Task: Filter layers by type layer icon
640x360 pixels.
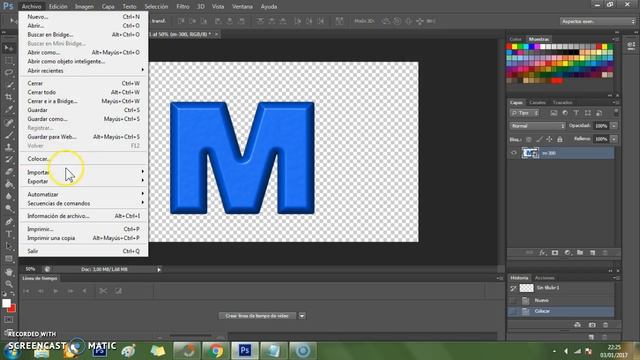Action: point(576,113)
